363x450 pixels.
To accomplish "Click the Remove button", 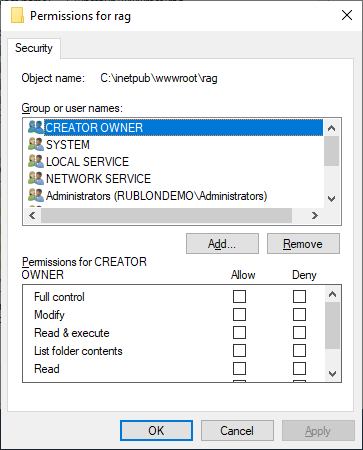I will pyautogui.click(x=303, y=244).
